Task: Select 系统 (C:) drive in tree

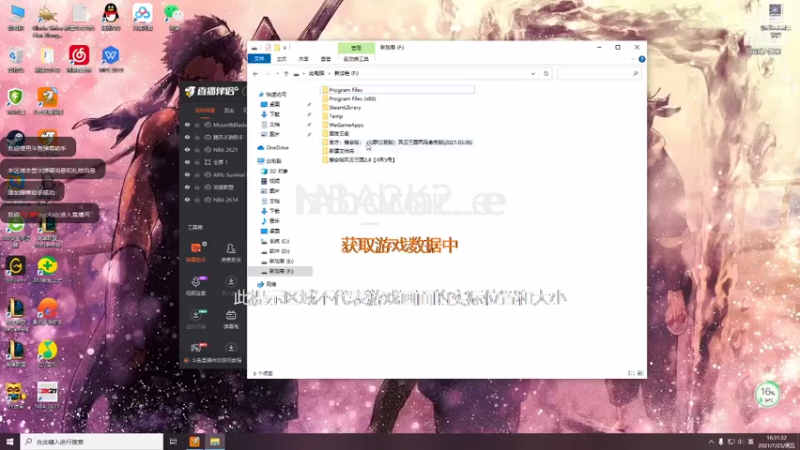Action: point(276,241)
